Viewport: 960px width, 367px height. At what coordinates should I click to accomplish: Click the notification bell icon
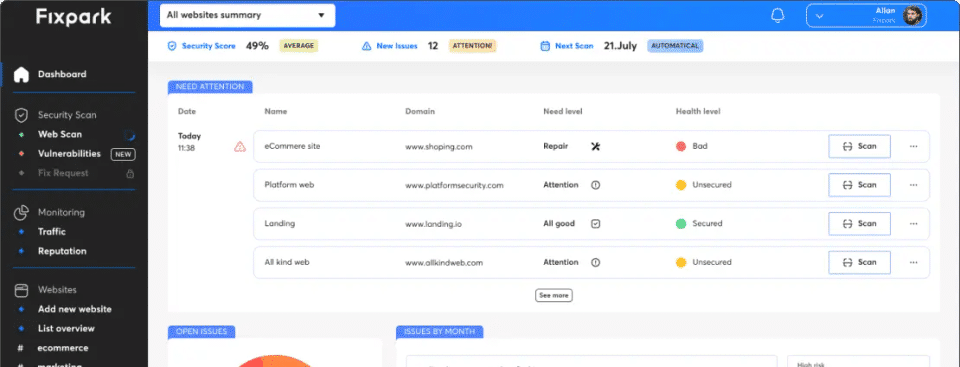778,15
